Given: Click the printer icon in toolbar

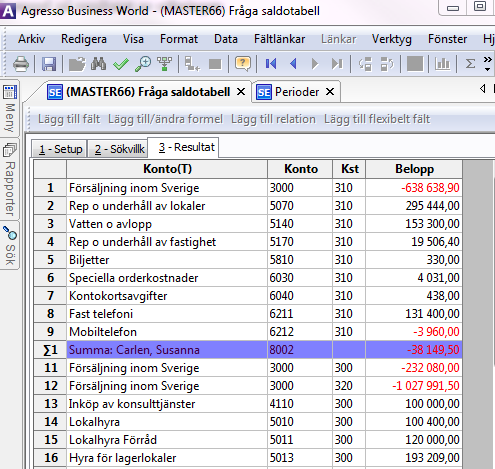Looking at the screenshot, I should pyautogui.click(x=21, y=64).
